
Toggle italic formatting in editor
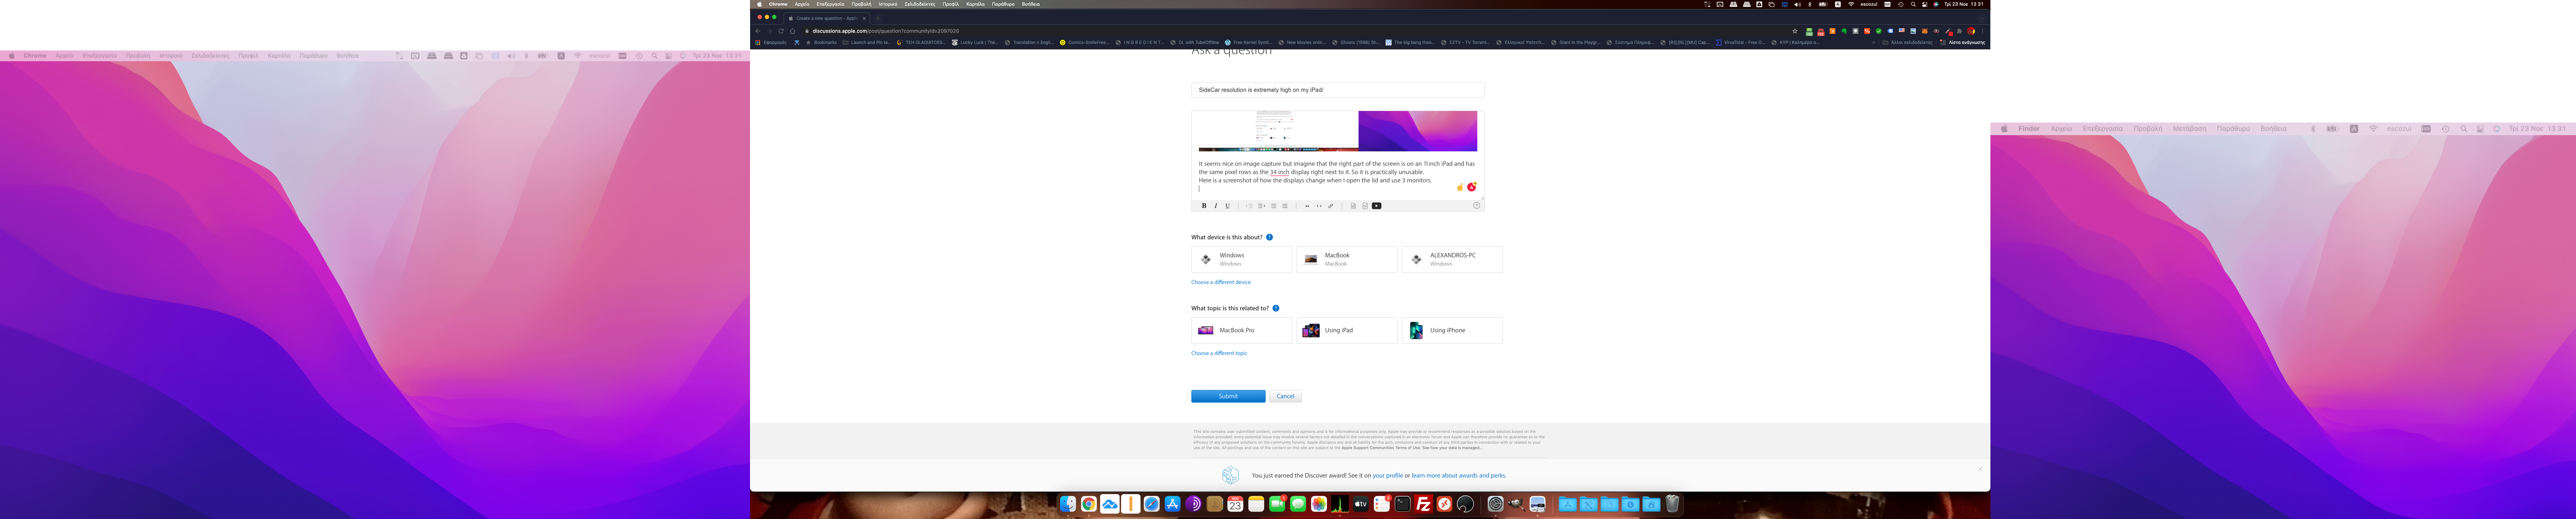[x=1216, y=206]
